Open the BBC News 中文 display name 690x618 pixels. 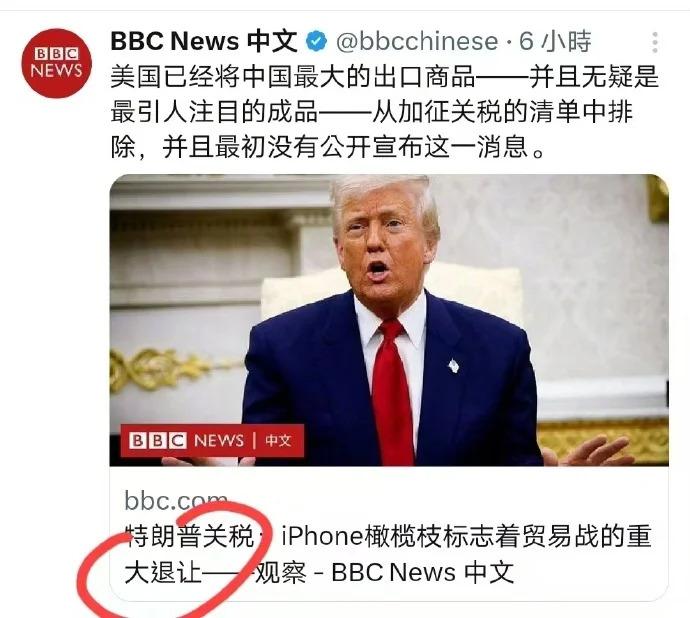tap(204, 41)
